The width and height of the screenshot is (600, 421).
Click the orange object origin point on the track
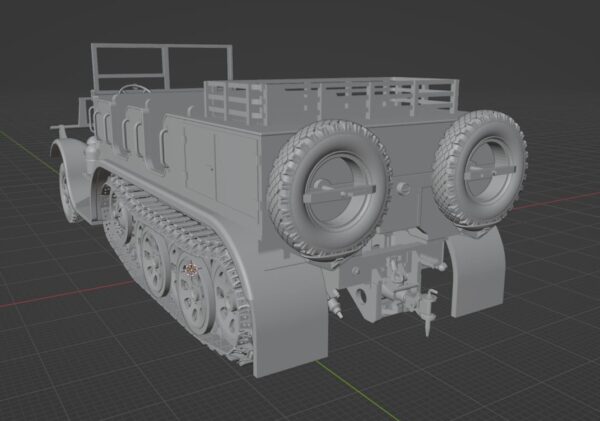point(191,269)
